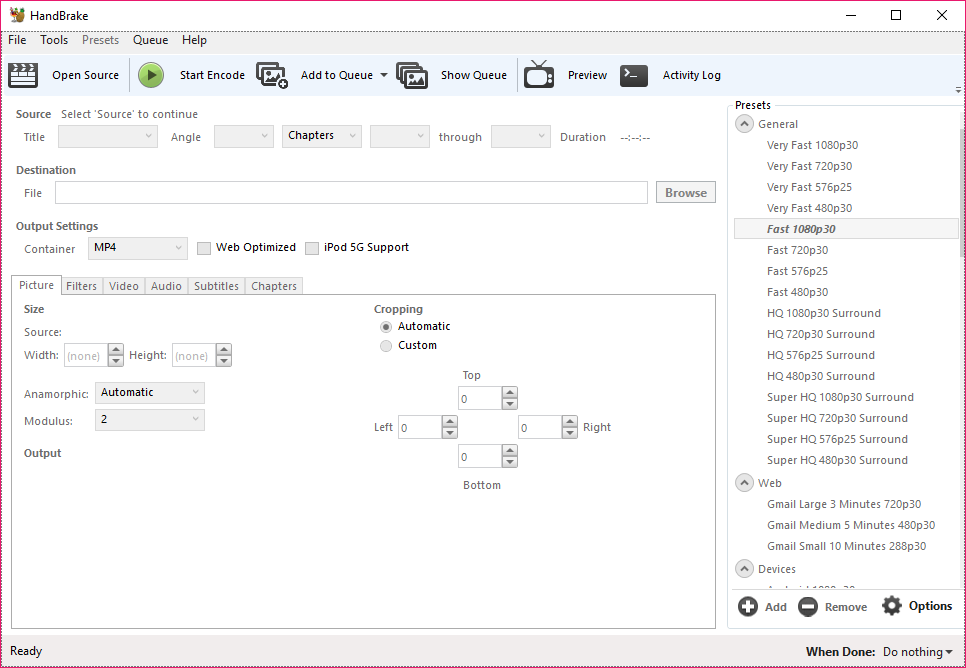Select Gmail Medium 5 Minutes 480p30 preset
Viewport: 966px width, 668px height.
point(851,525)
